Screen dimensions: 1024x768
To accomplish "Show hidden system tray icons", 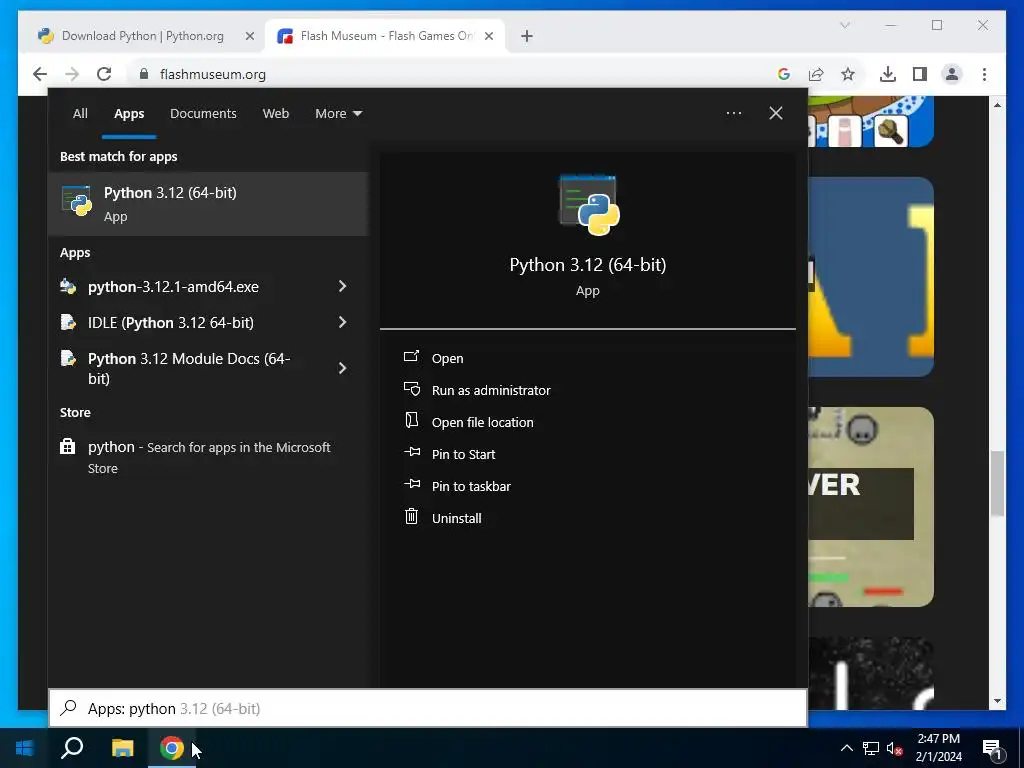I will (846, 748).
